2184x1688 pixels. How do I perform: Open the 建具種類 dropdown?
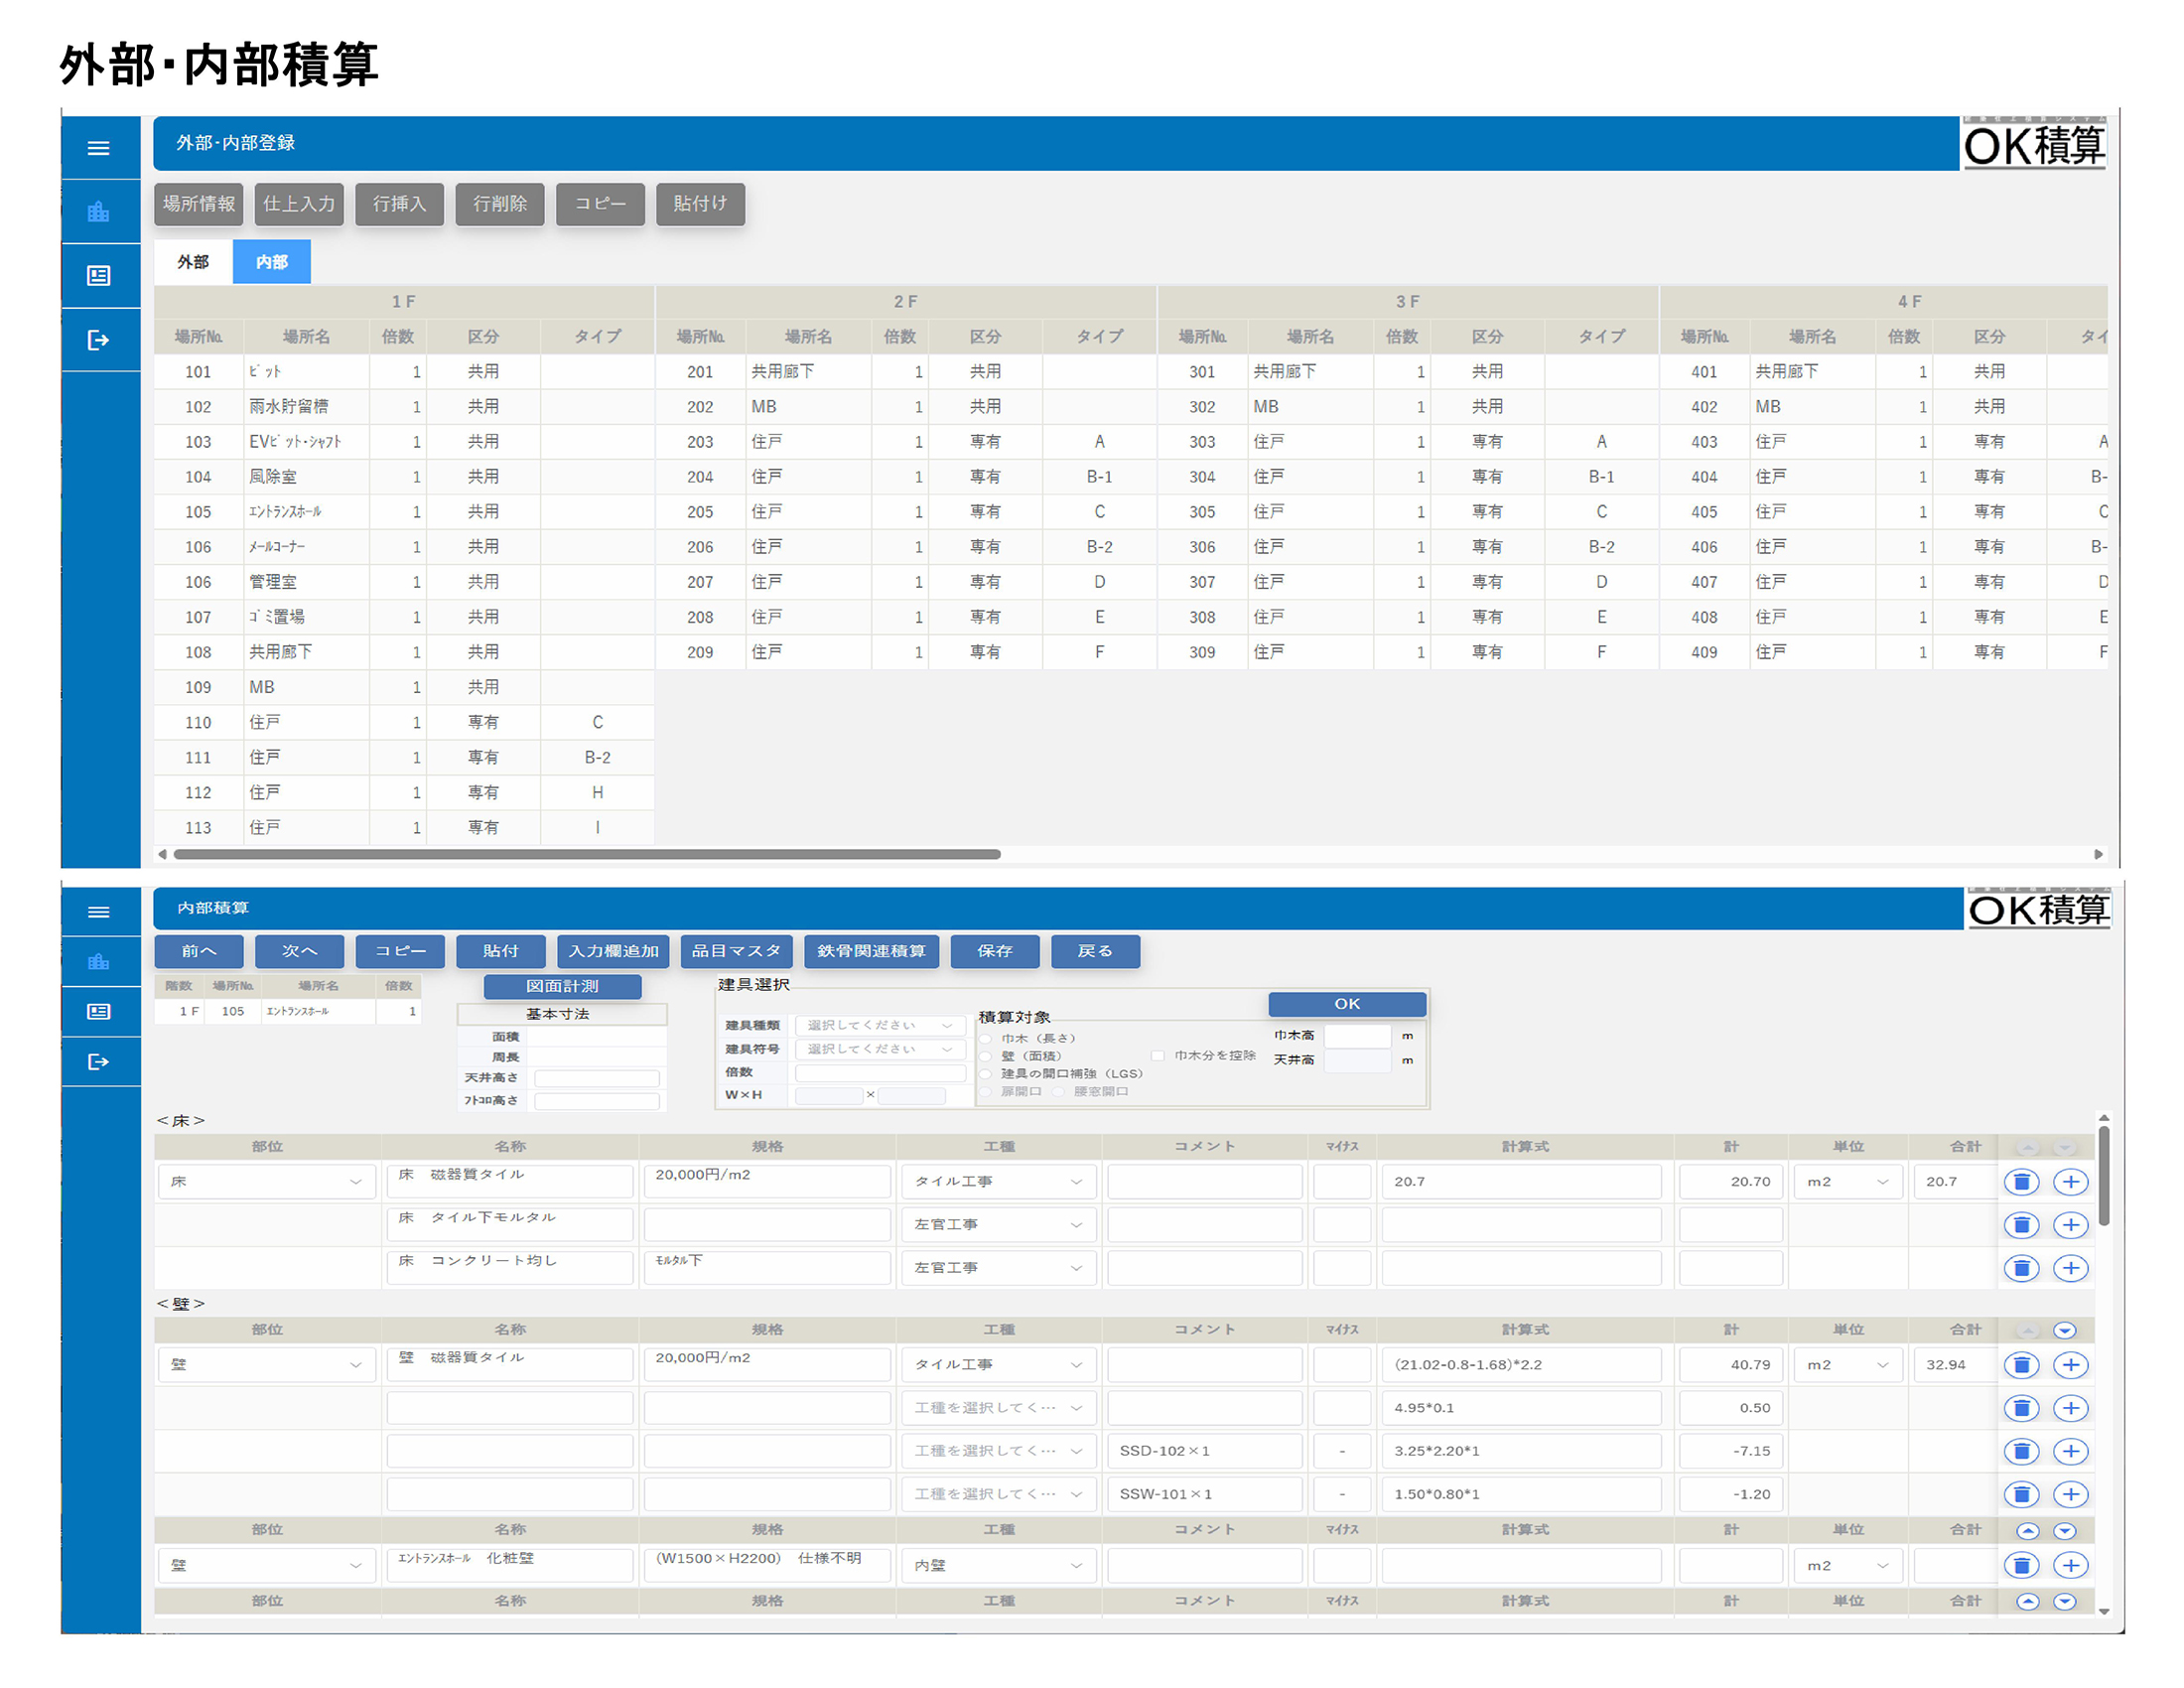point(880,1025)
